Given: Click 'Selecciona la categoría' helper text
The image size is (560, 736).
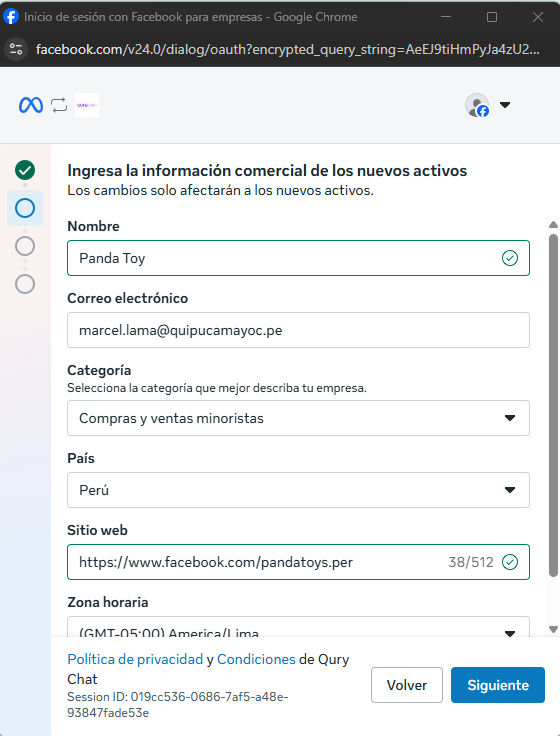Looking at the screenshot, I should click(x=217, y=388).
